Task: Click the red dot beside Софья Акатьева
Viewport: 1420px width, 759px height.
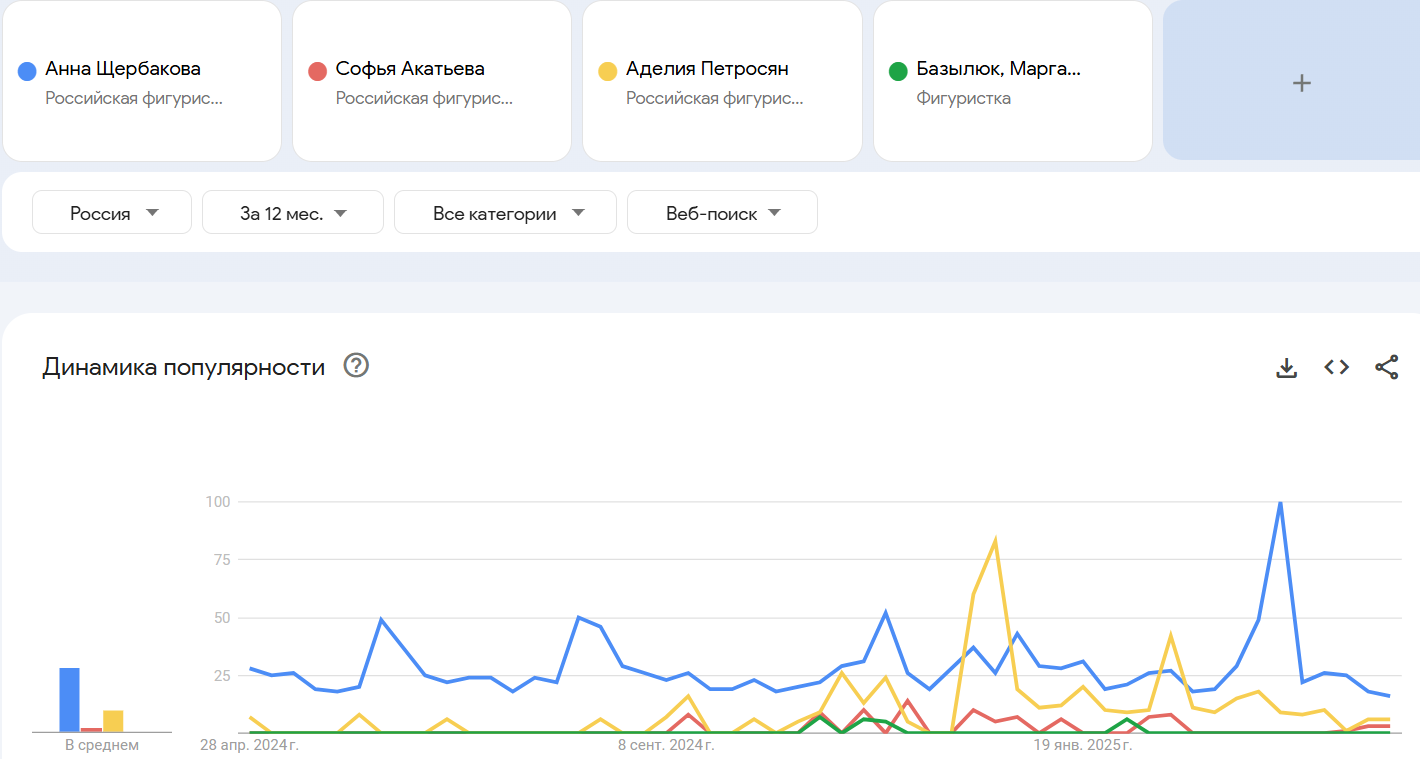Action: click(318, 71)
